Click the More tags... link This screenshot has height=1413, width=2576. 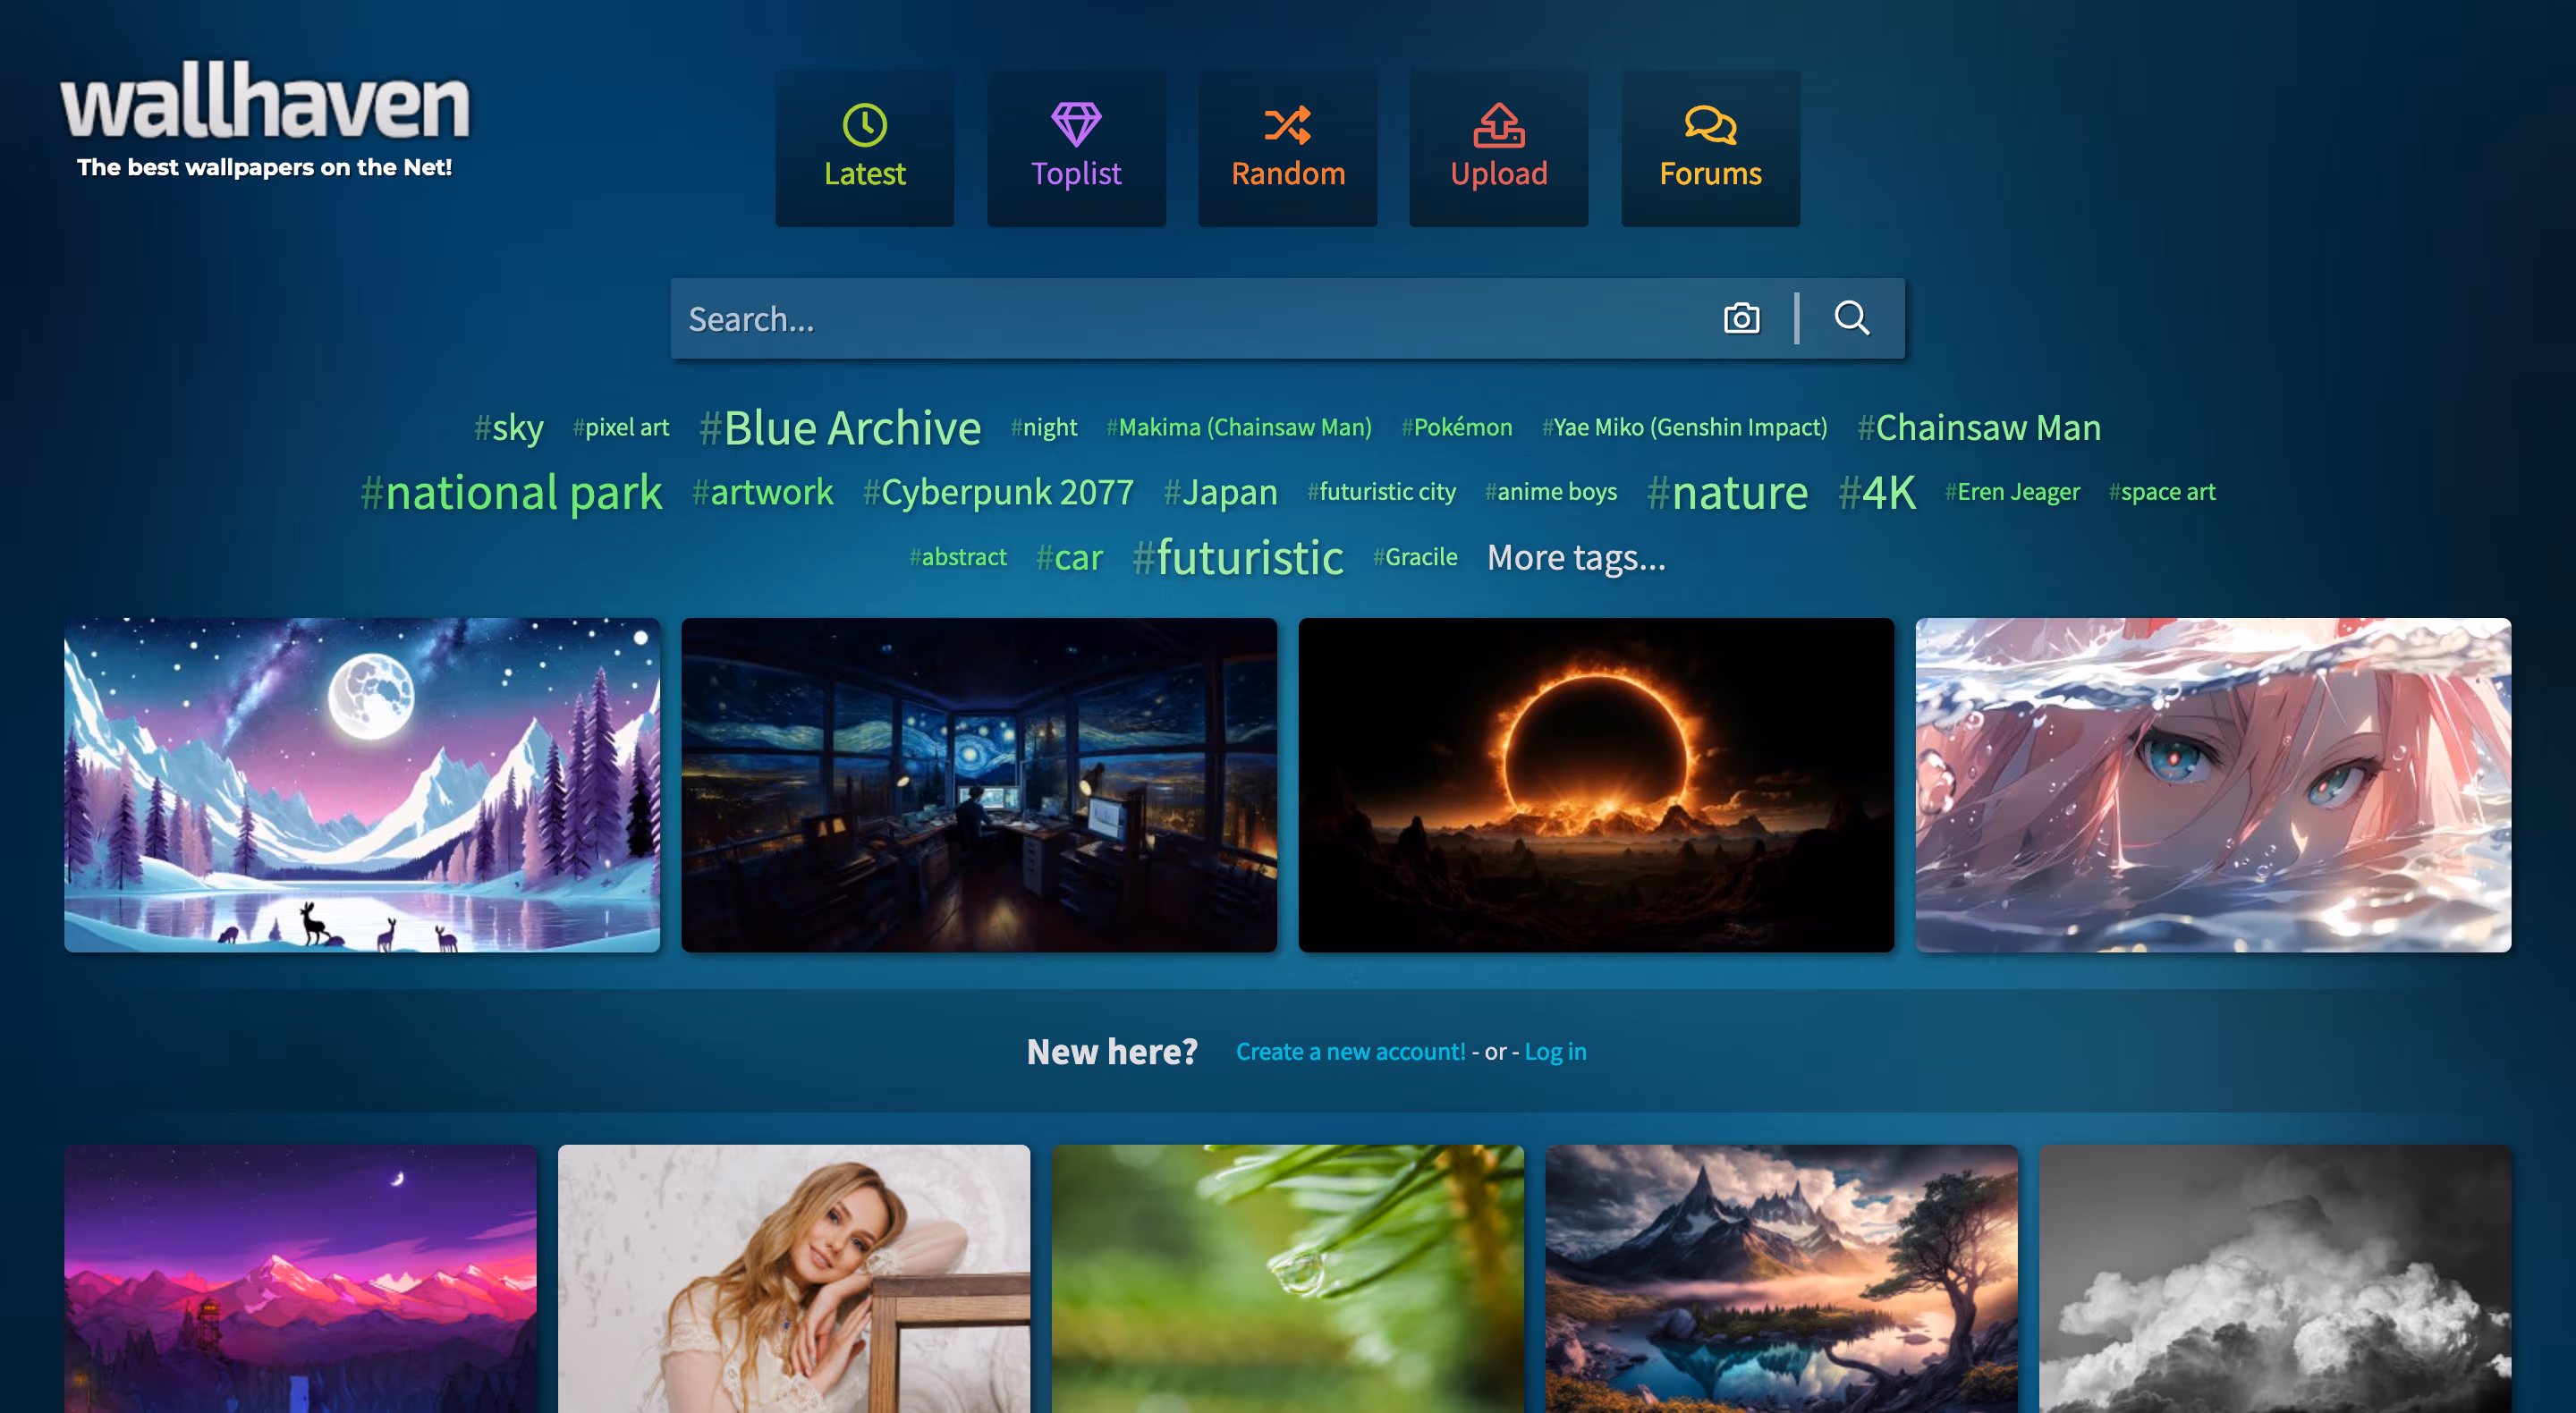click(1576, 557)
